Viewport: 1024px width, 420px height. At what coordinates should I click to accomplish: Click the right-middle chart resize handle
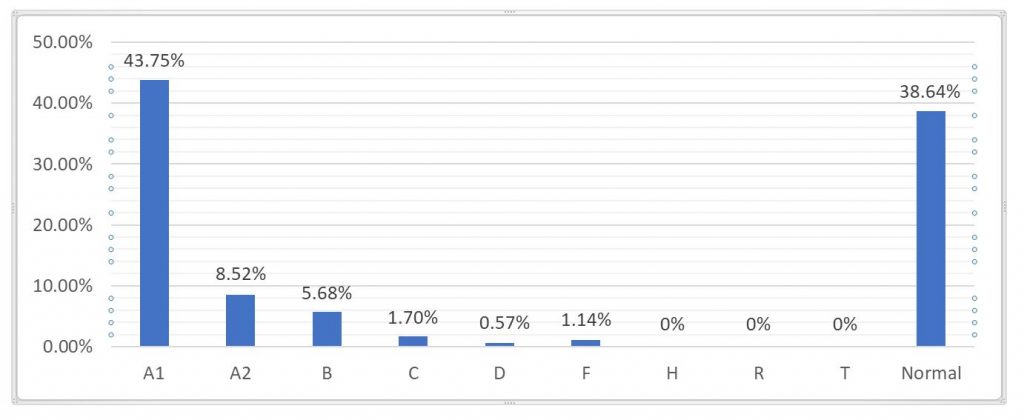click(x=1006, y=207)
